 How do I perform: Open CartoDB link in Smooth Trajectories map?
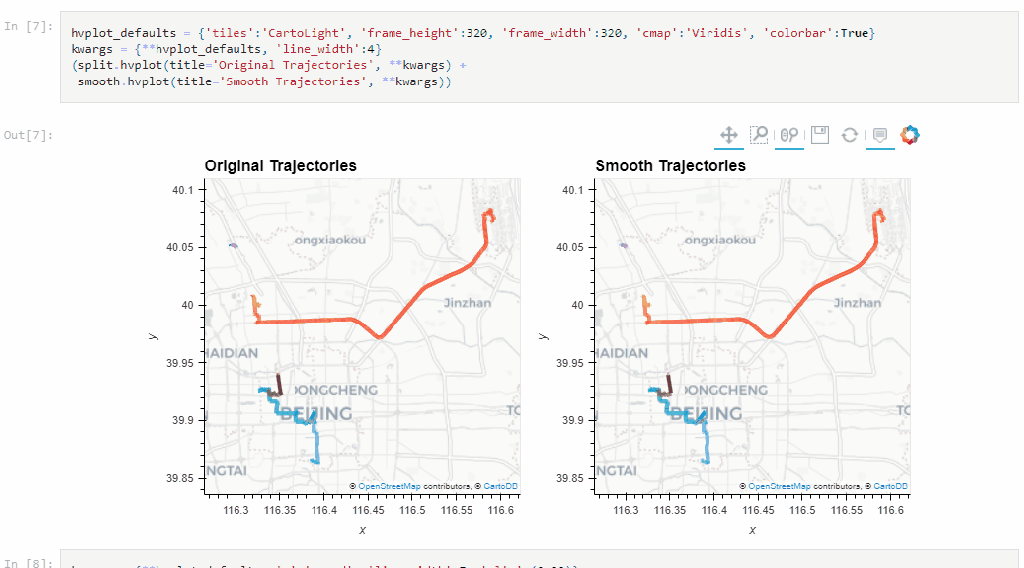point(890,486)
